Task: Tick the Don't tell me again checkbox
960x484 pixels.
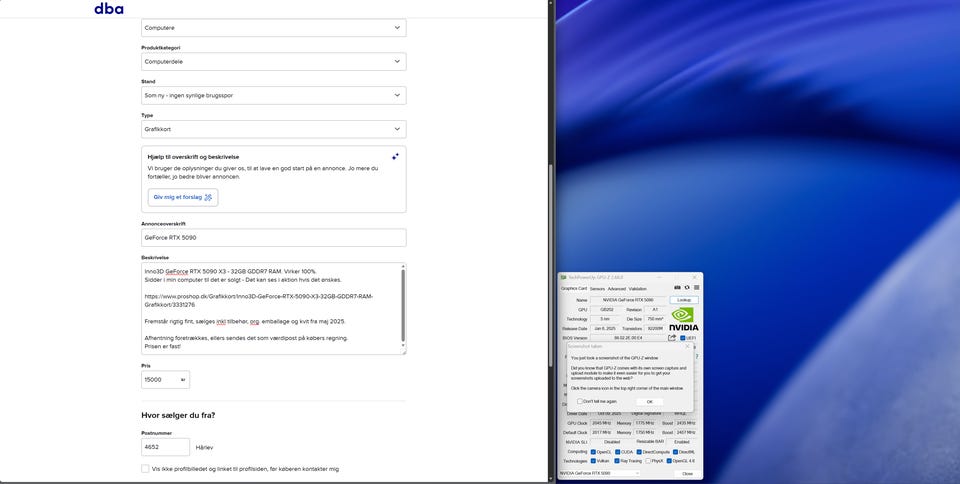Action: [580, 401]
